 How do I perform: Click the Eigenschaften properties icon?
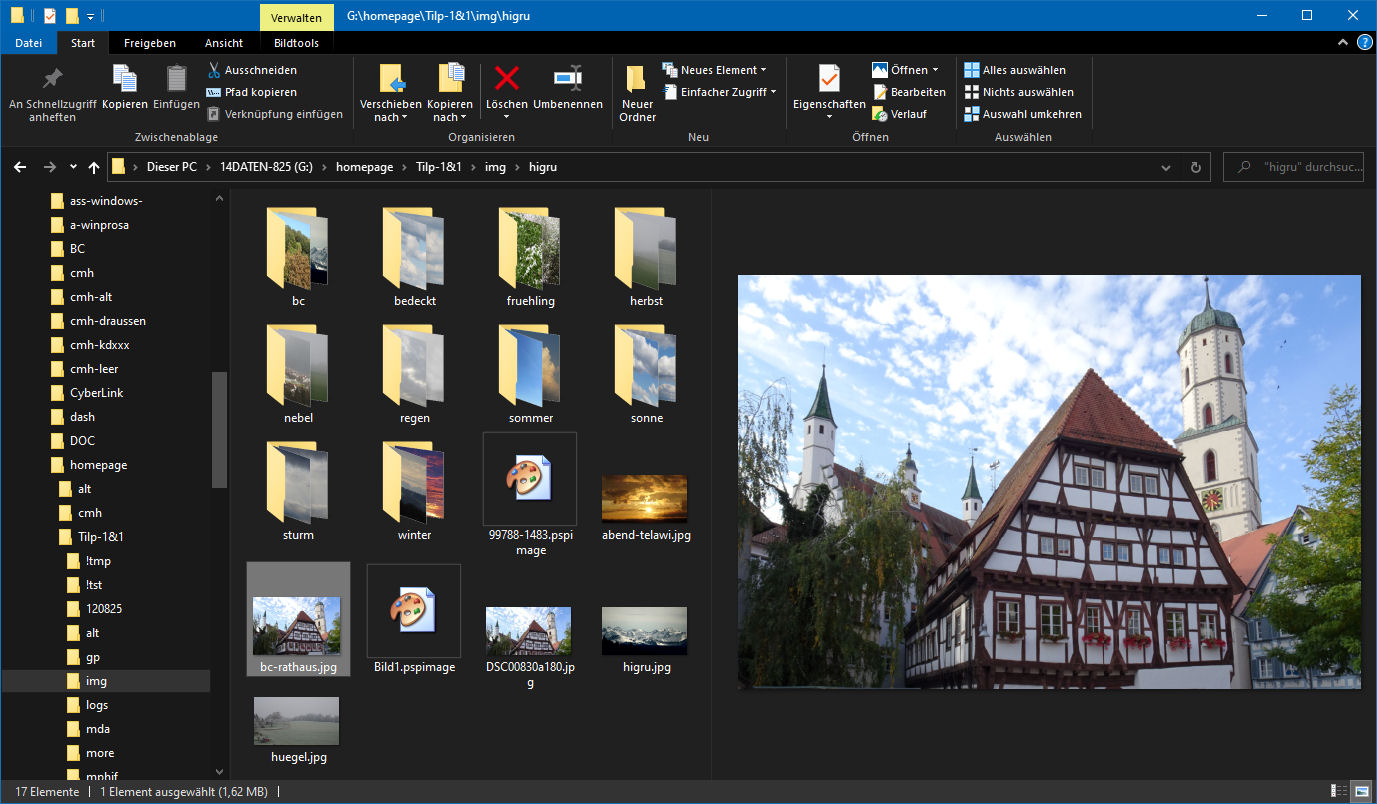[x=829, y=79]
